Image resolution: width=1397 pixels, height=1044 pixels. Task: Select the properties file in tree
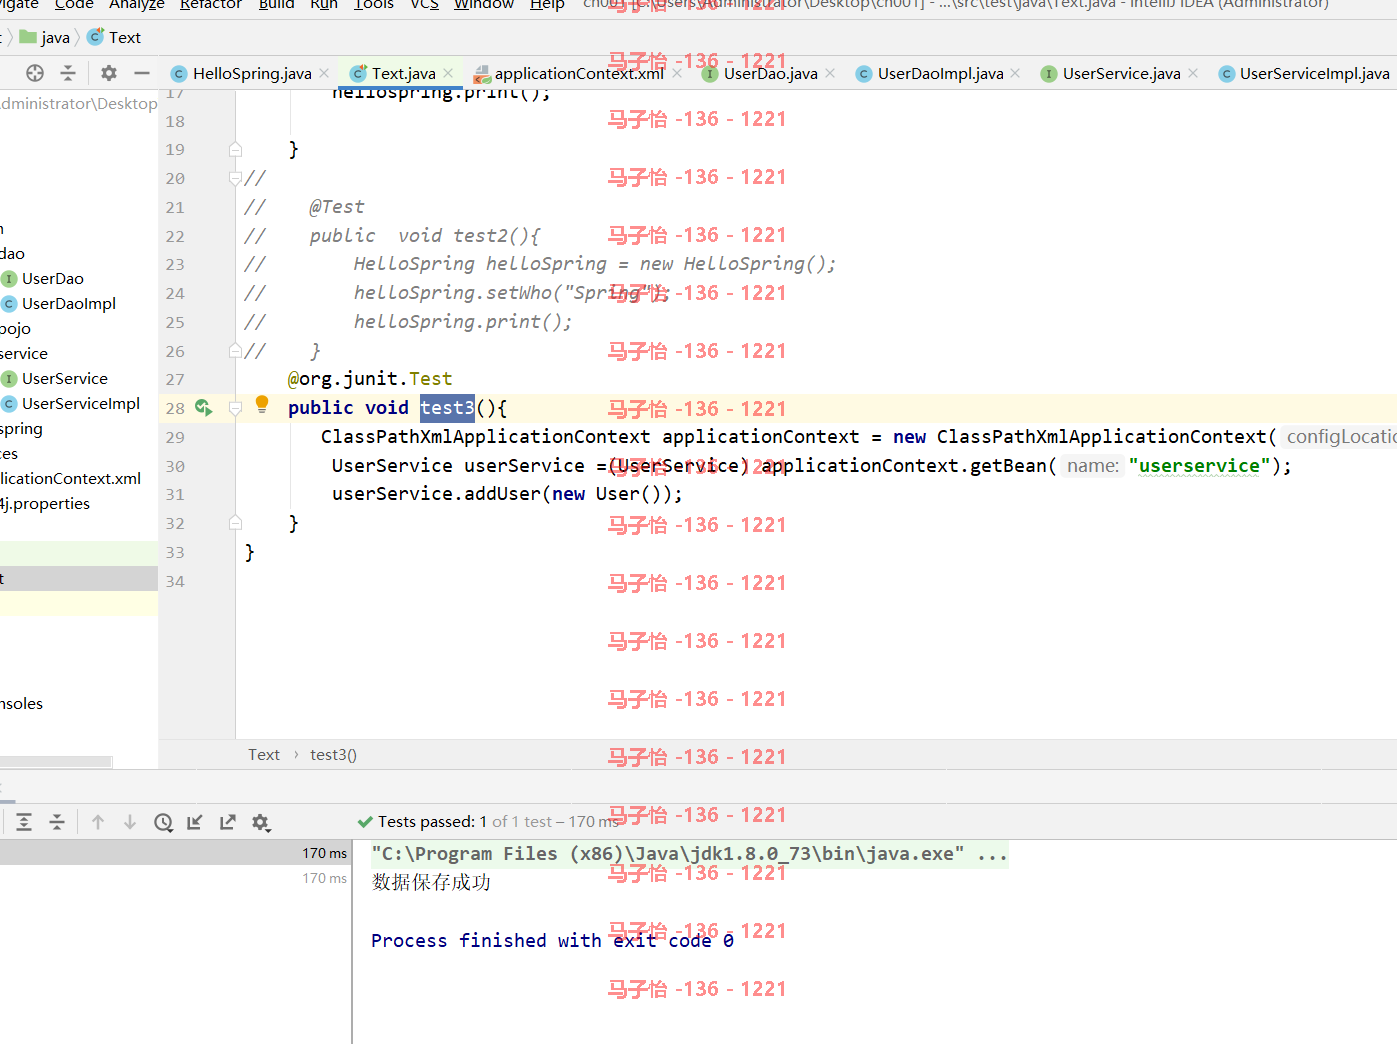pyautogui.click(x=45, y=503)
